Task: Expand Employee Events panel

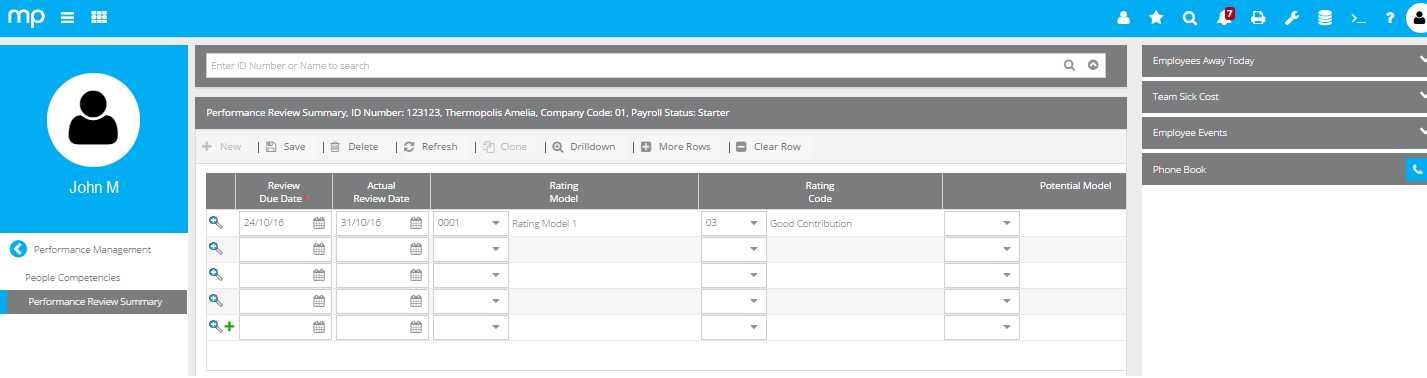Action: (x=1284, y=133)
